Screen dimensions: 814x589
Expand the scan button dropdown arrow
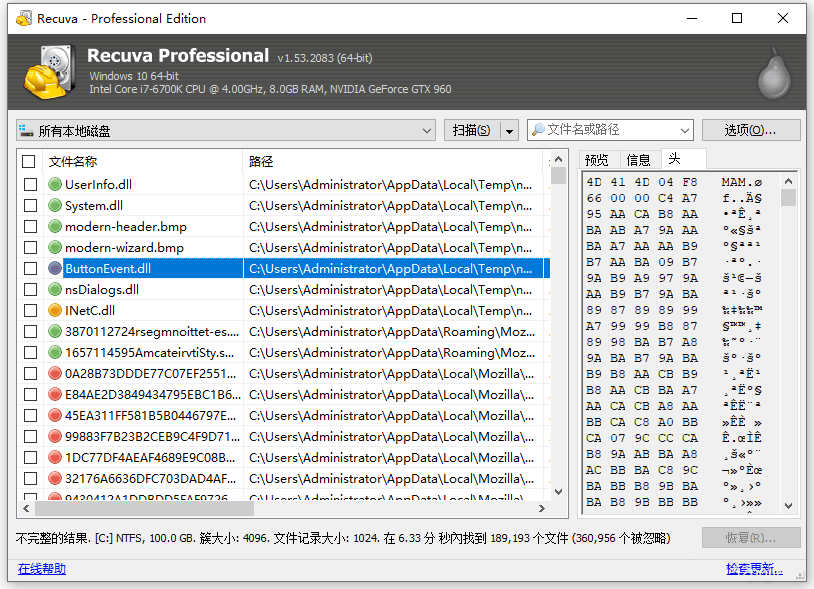pos(510,131)
